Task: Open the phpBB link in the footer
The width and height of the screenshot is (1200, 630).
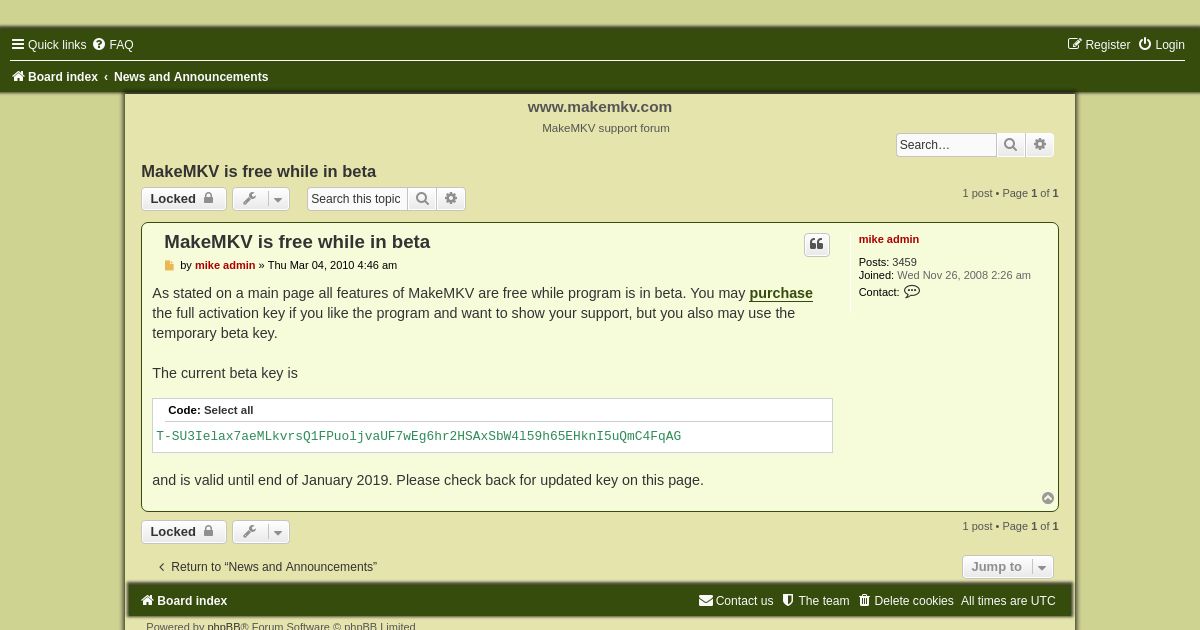Action: 224,626
